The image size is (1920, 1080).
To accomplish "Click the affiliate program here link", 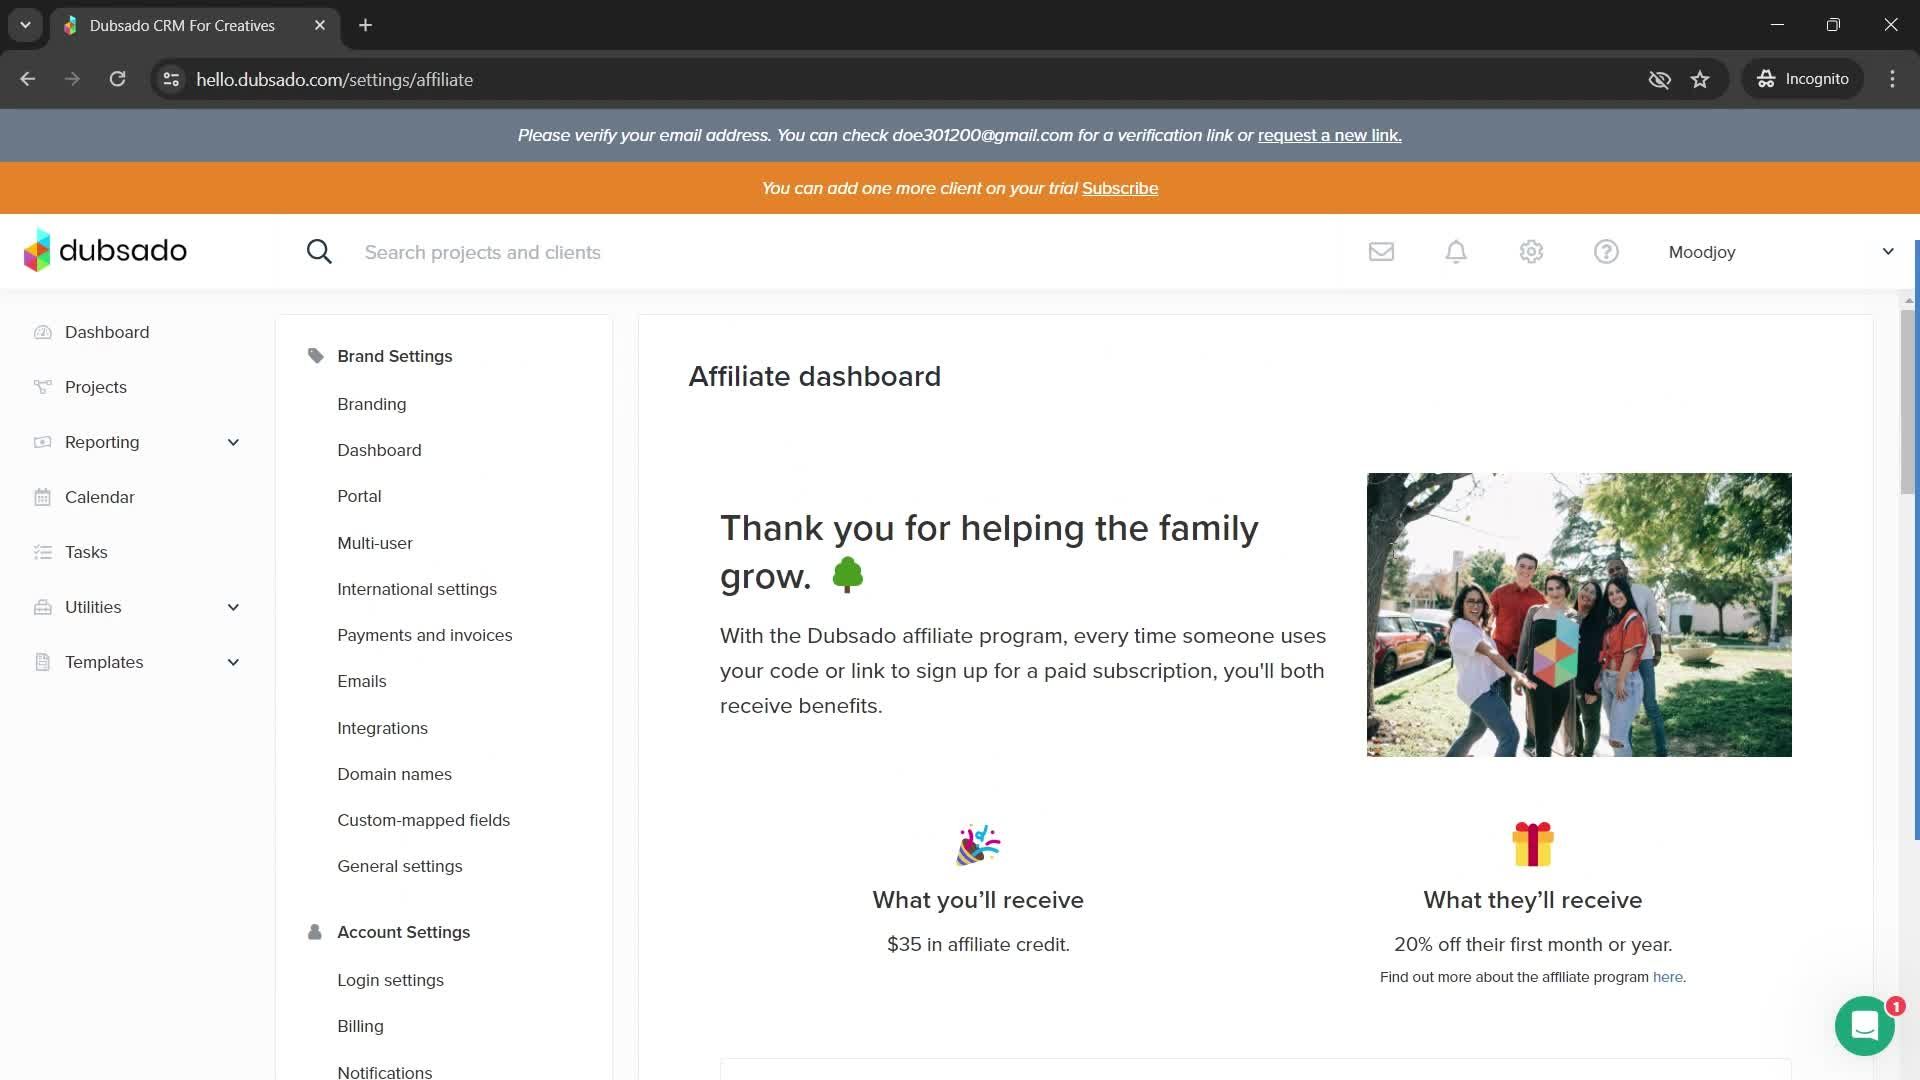I will coord(1667,977).
